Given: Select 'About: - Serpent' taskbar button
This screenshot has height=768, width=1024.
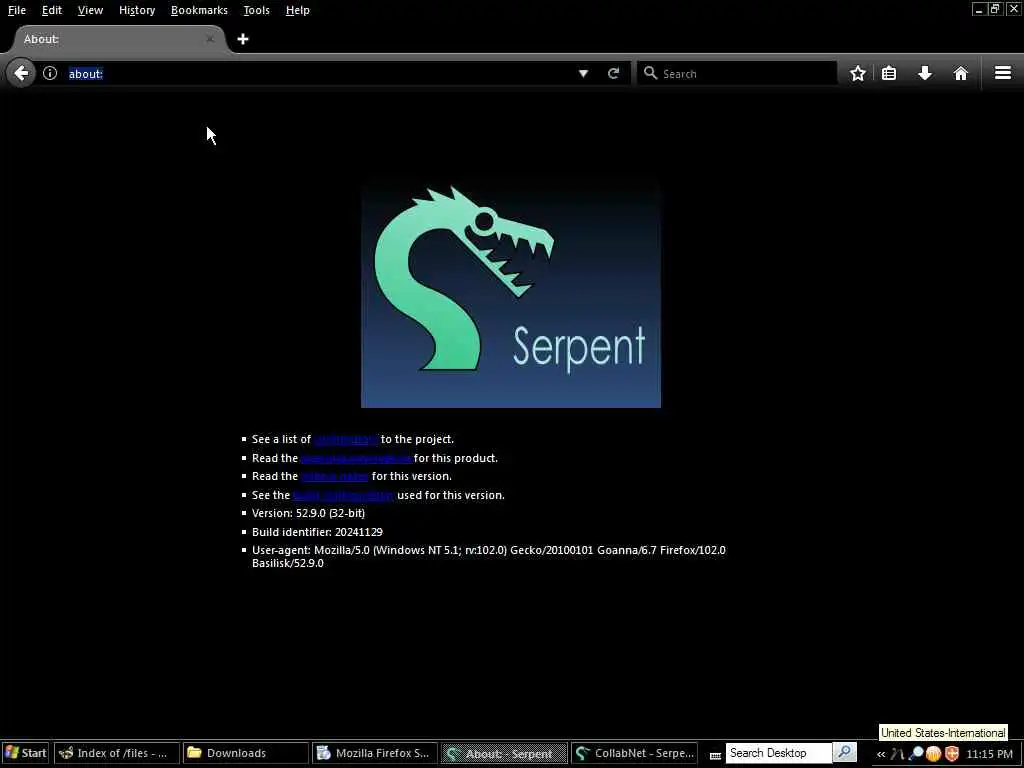Looking at the screenshot, I should pyautogui.click(x=504, y=753).
